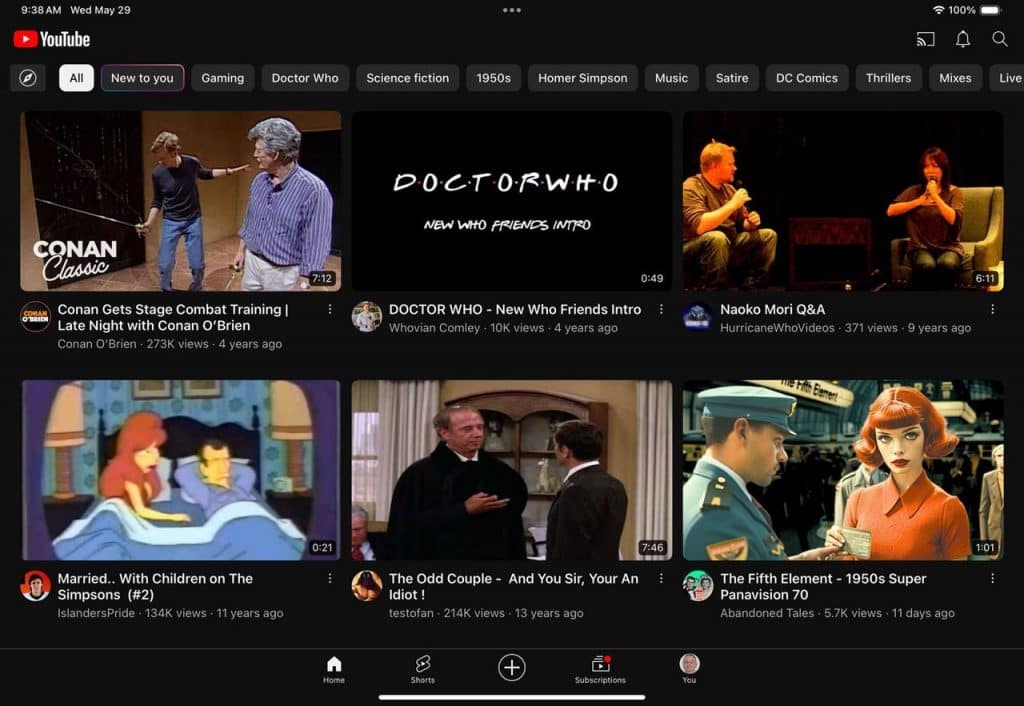Viewport: 1024px width, 706px height.
Task: Open the notifications bell
Action: [x=963, y=39]
